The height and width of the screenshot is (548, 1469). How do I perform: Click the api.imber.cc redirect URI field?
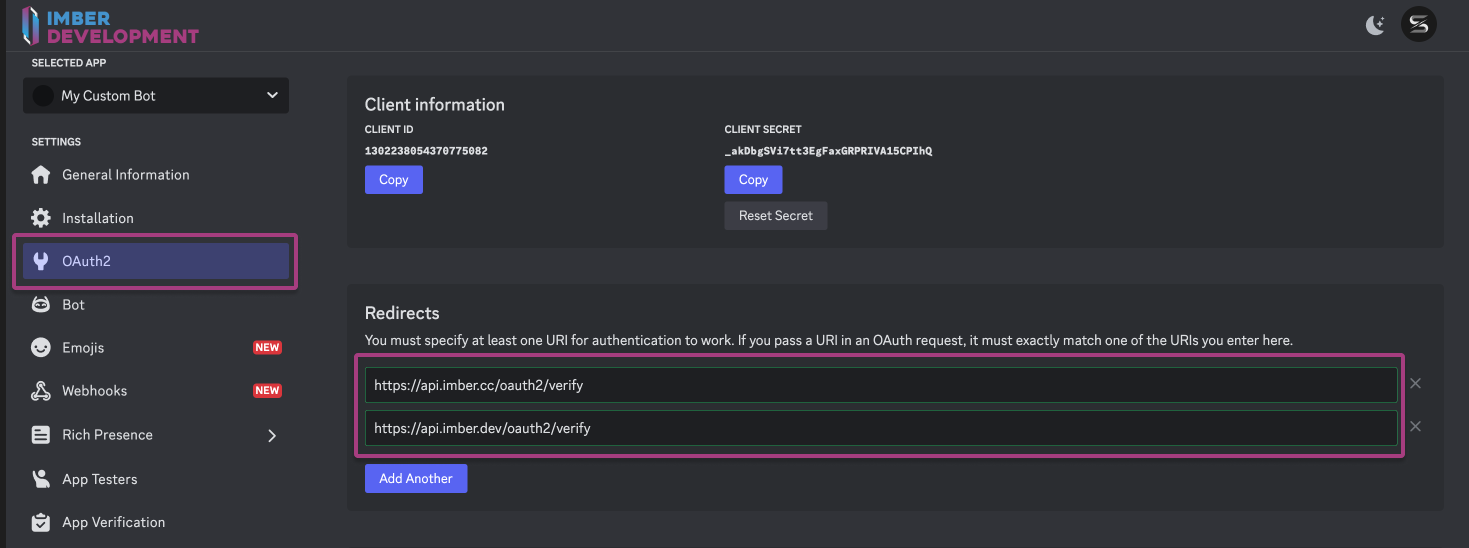(880, 385)
